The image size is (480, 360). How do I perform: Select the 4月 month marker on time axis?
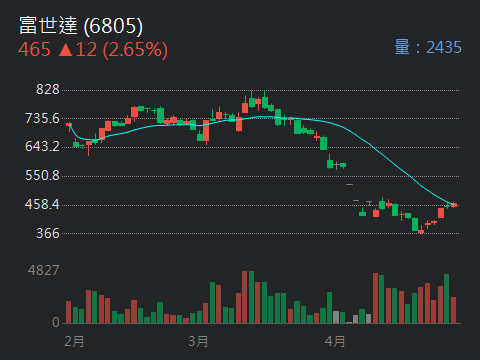[335, 342]
